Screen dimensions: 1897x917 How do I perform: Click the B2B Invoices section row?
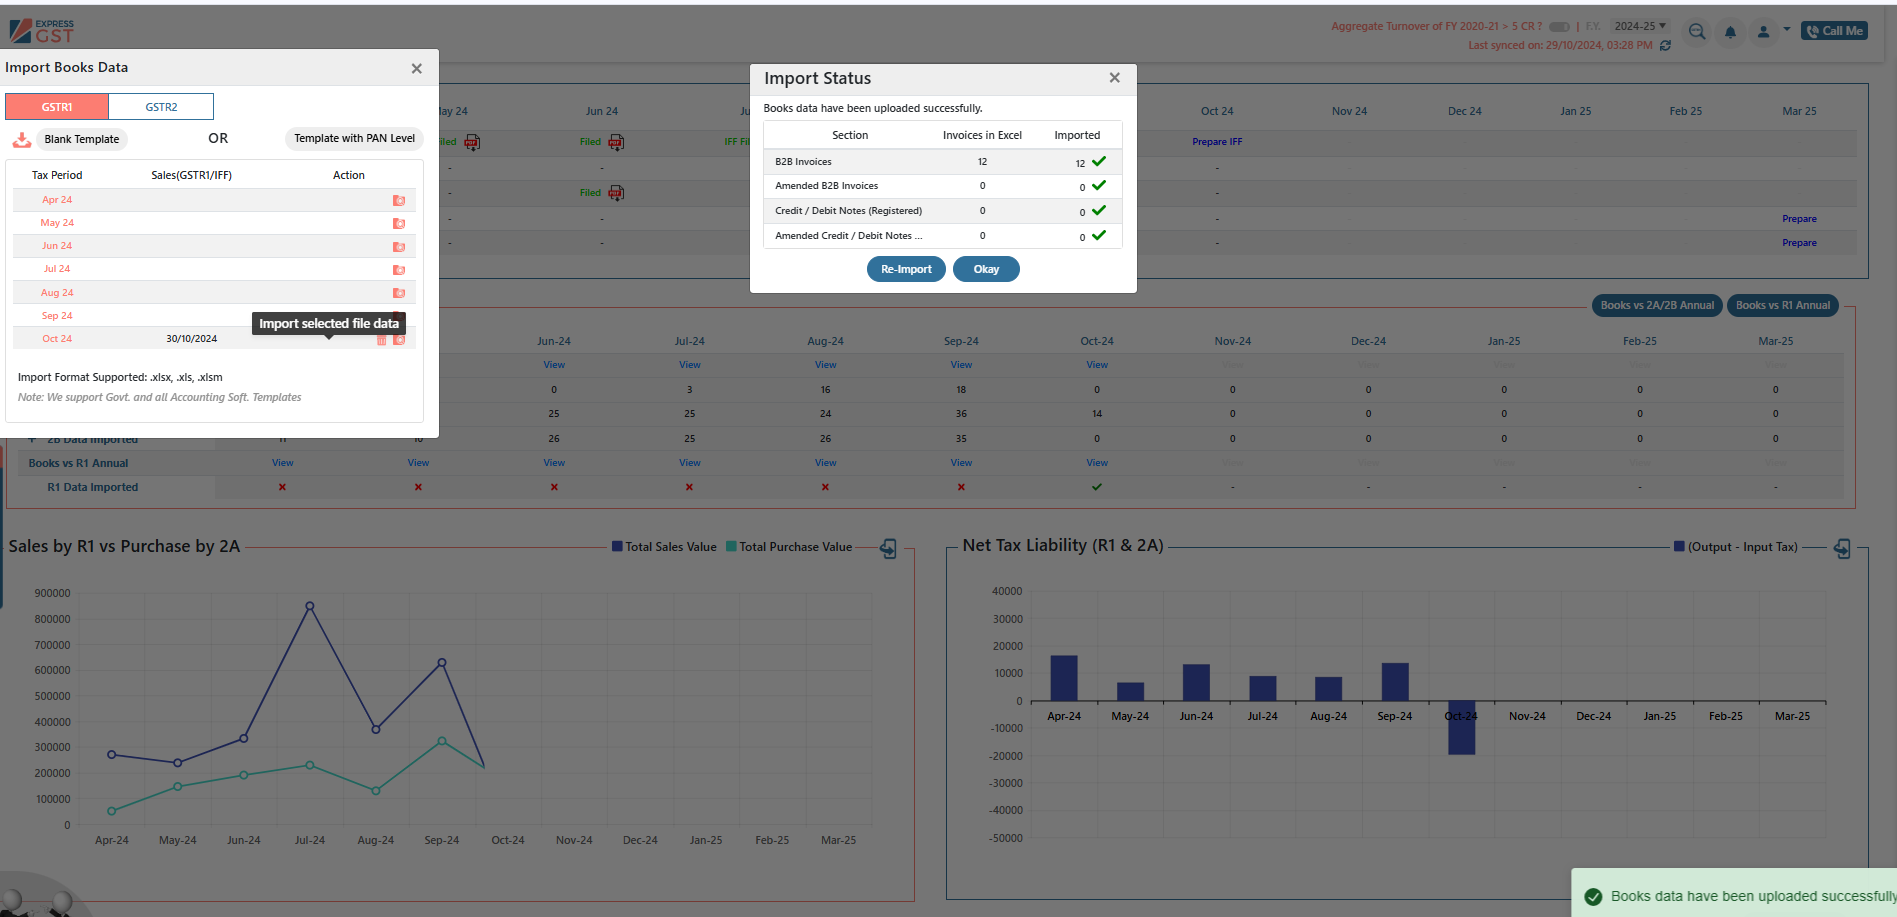943,162
